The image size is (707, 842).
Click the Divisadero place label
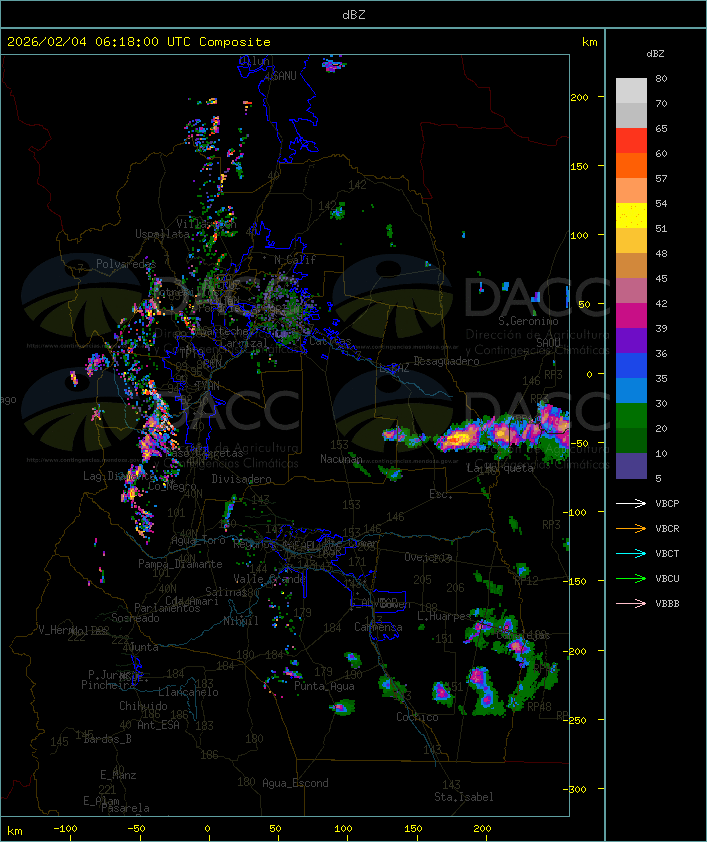[x=241, y=478]
